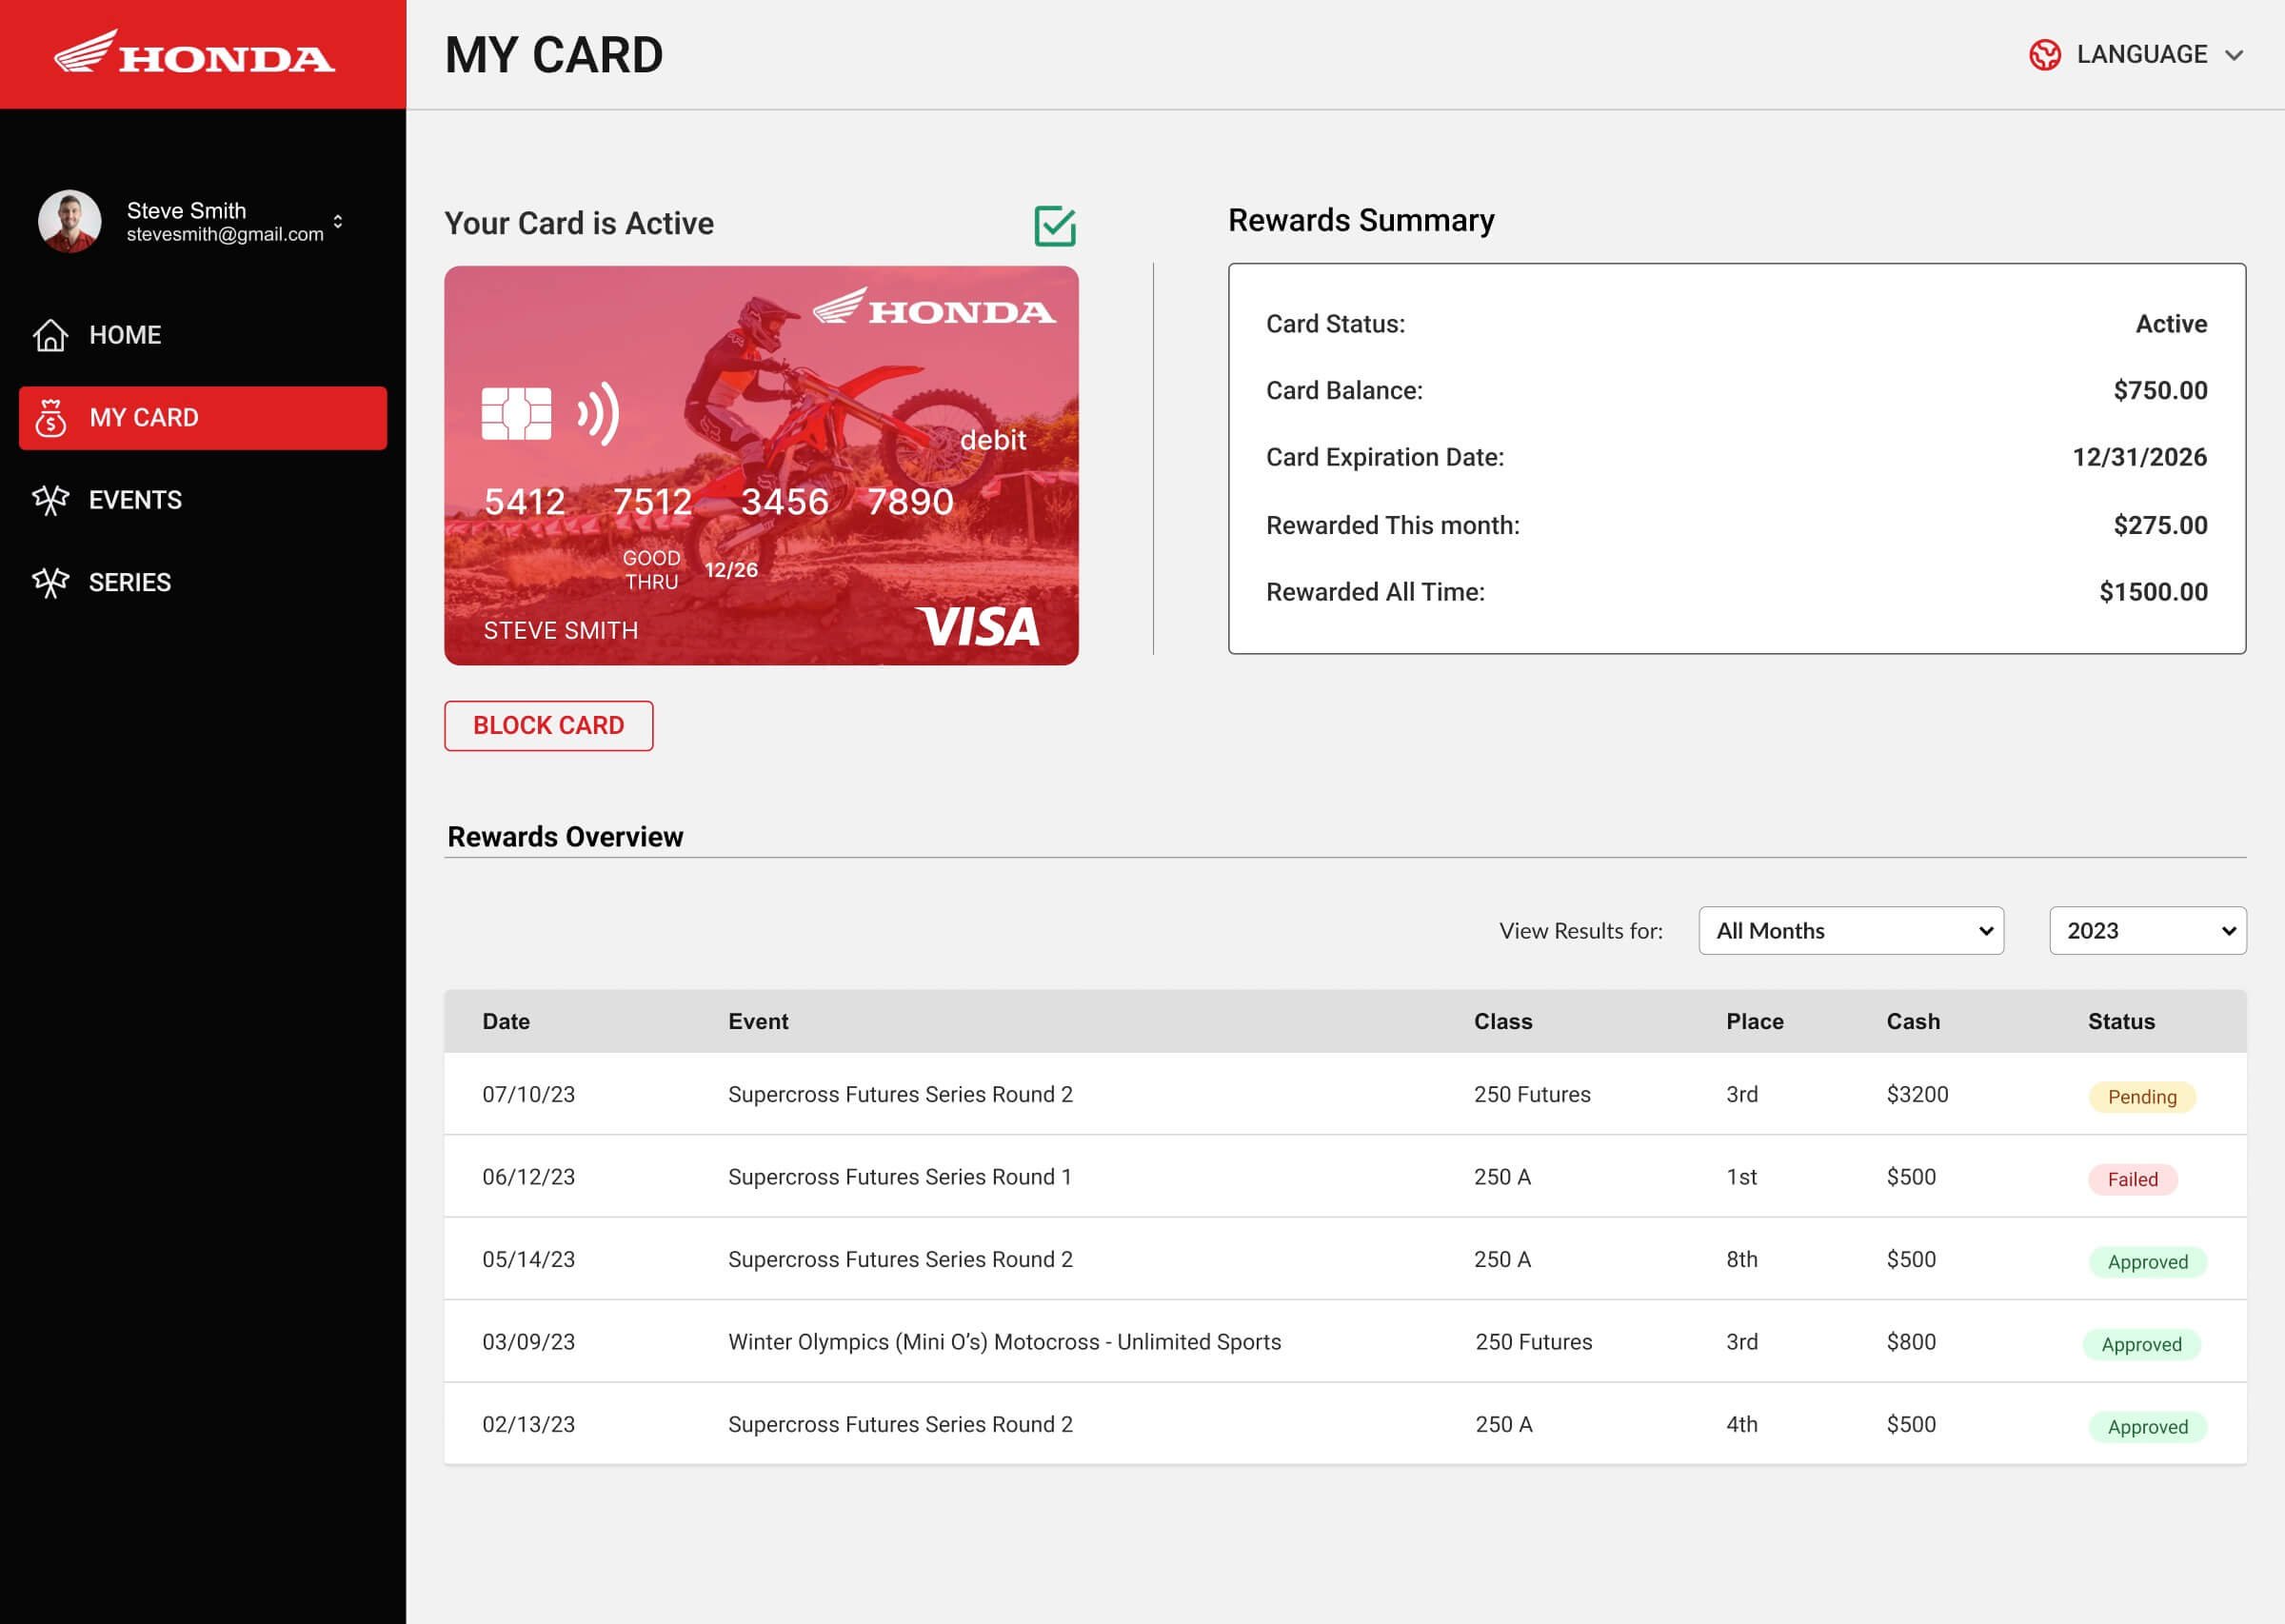Open the HOME menu item
The image size is (2285, 1624).
[203, 335]
